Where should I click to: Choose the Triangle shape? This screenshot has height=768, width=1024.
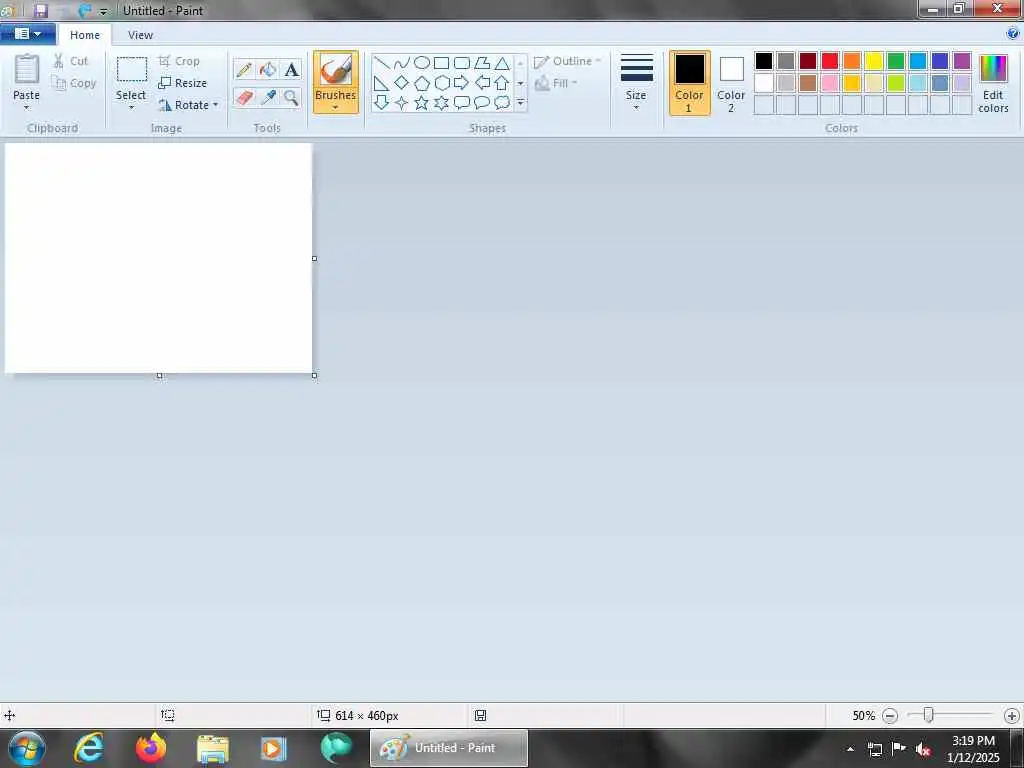502,63
